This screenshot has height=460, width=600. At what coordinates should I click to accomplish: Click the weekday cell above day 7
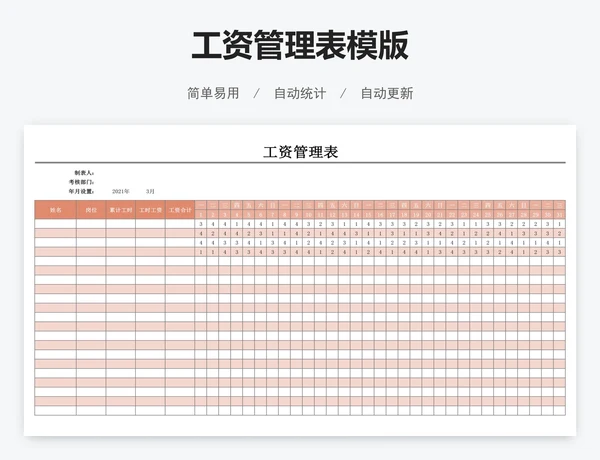(272, 205)
